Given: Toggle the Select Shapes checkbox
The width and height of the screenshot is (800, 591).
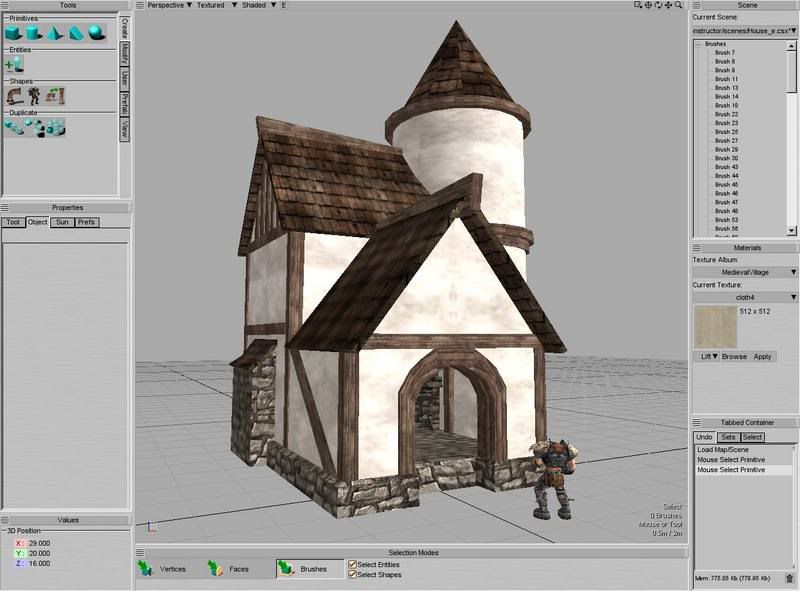Looking at the screenshot, I should pyautogui.click(x=353, y=575).
